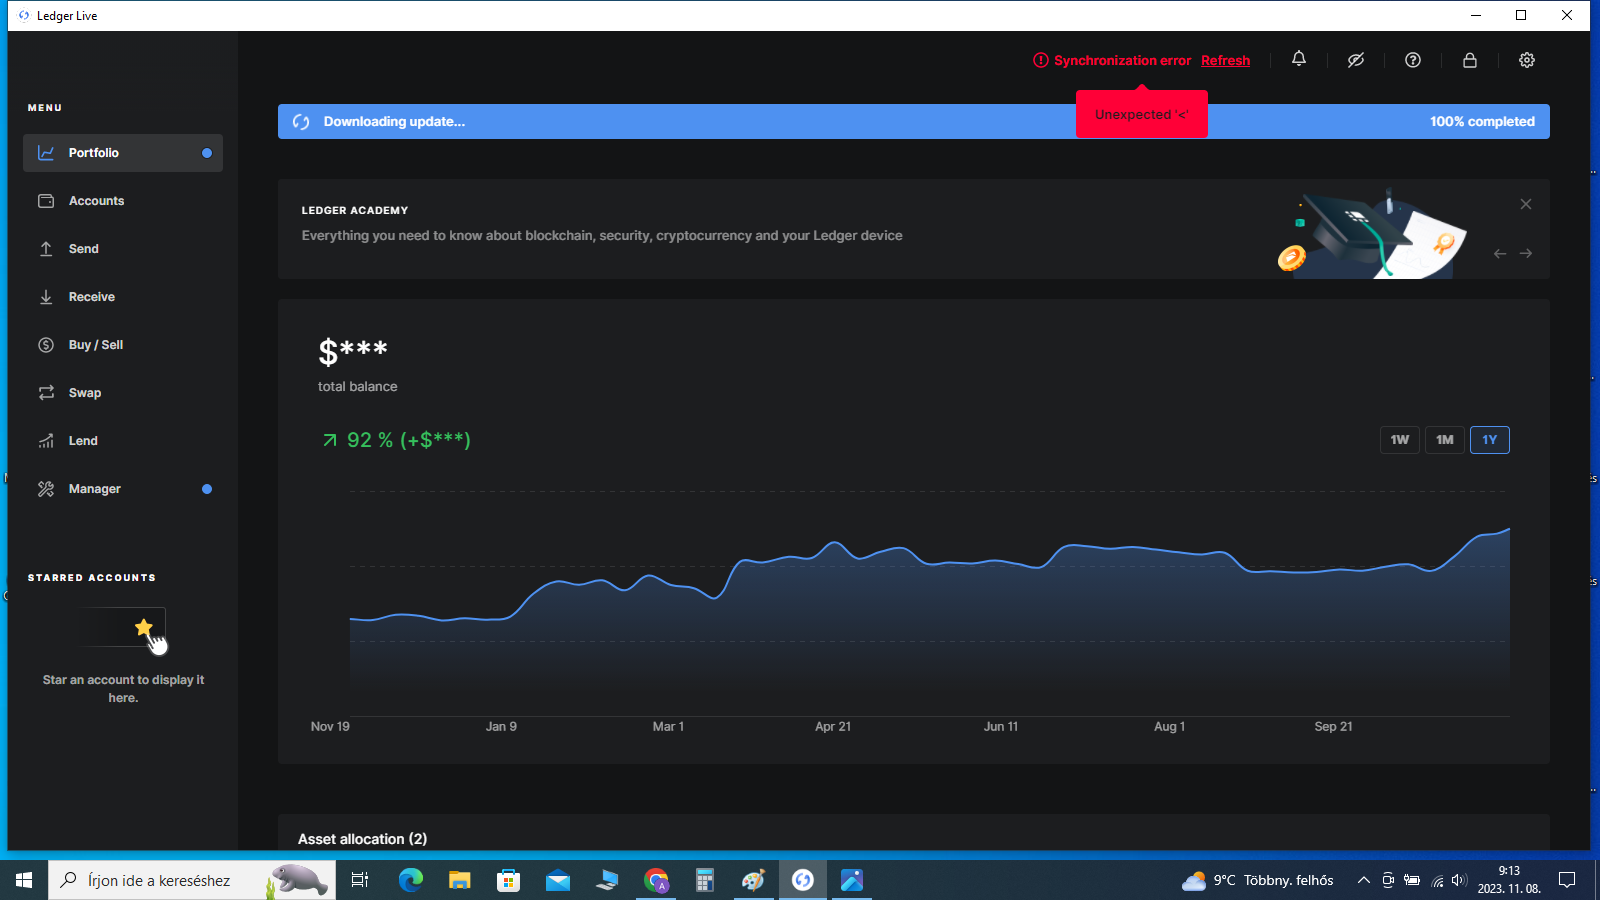Open Microsoft Store from taskbar
The width and height of the screenshot is (1600, 900).
click(x=509, y=880)
